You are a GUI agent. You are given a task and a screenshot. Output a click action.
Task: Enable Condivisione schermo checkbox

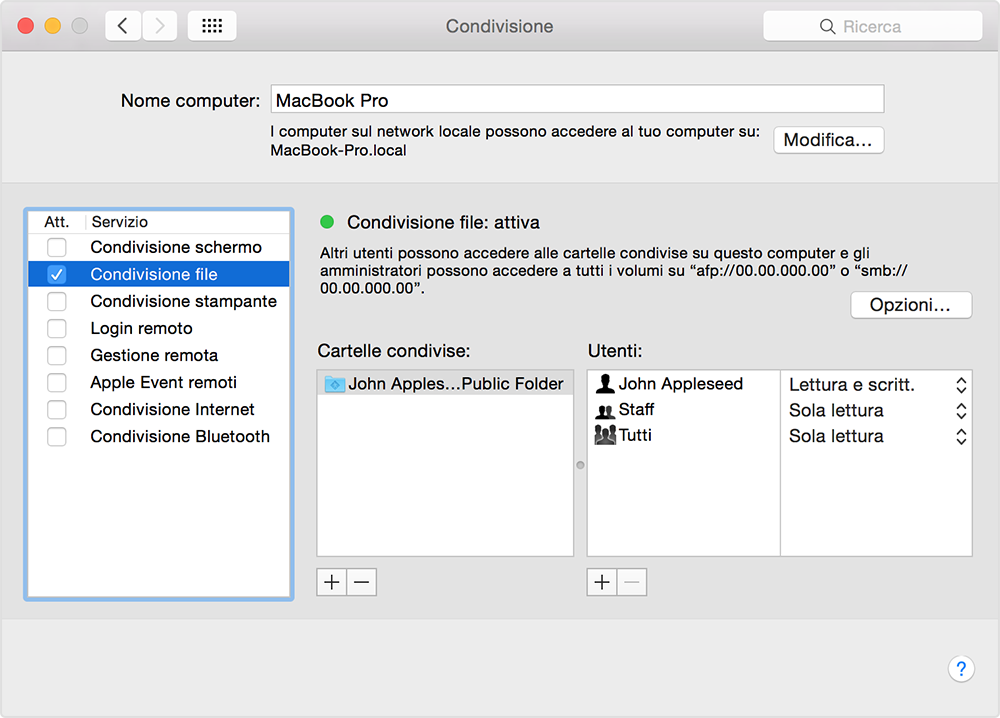(57, 247)
